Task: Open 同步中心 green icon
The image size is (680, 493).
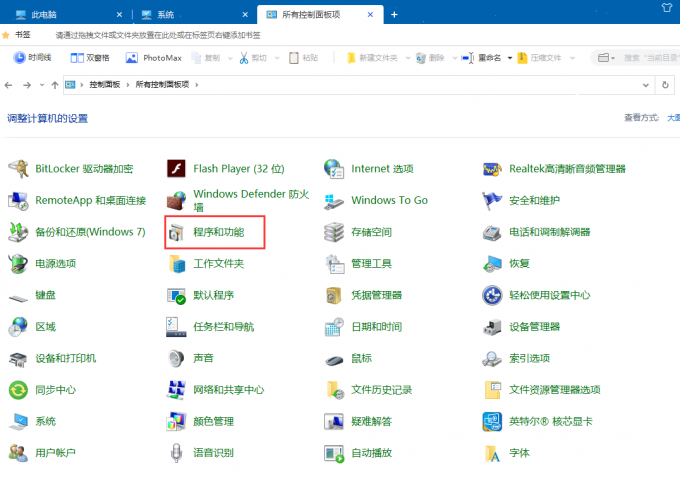Action: pos(18,390)
